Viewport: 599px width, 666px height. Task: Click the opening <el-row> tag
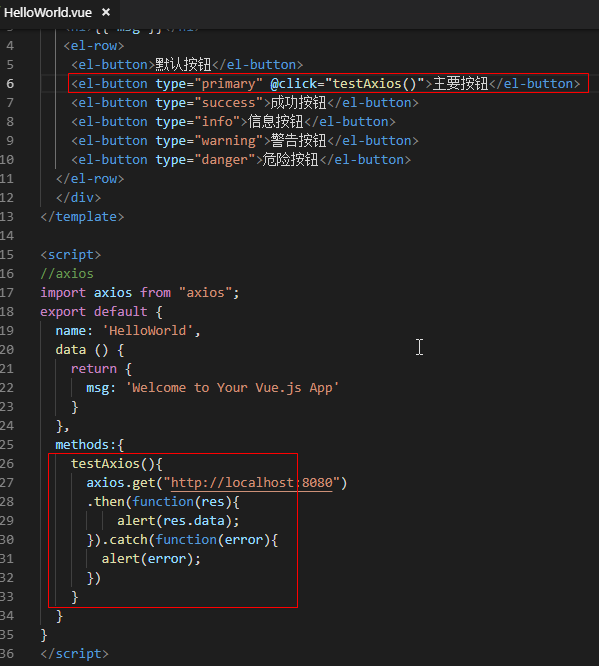coord(93,46)
